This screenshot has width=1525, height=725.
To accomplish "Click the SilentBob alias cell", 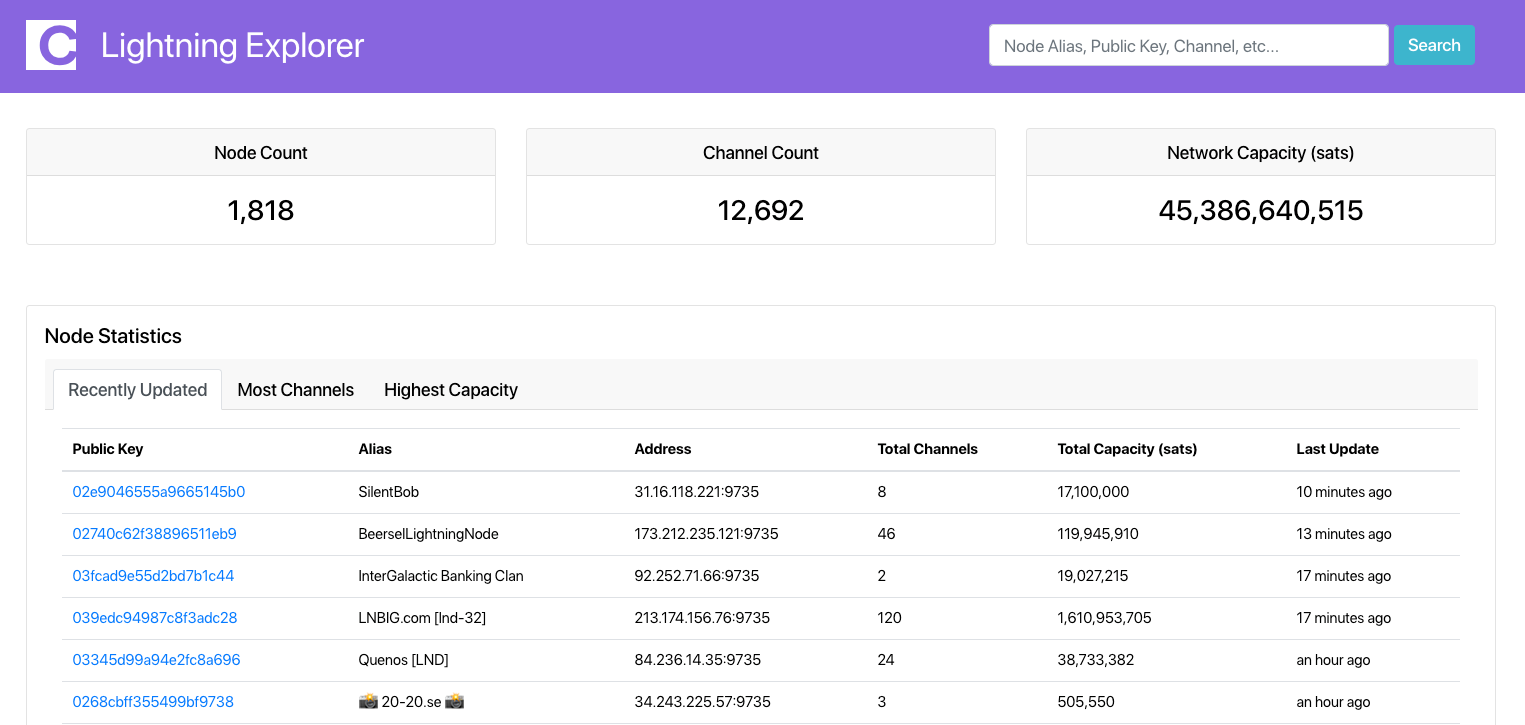I will coord(388,492).
